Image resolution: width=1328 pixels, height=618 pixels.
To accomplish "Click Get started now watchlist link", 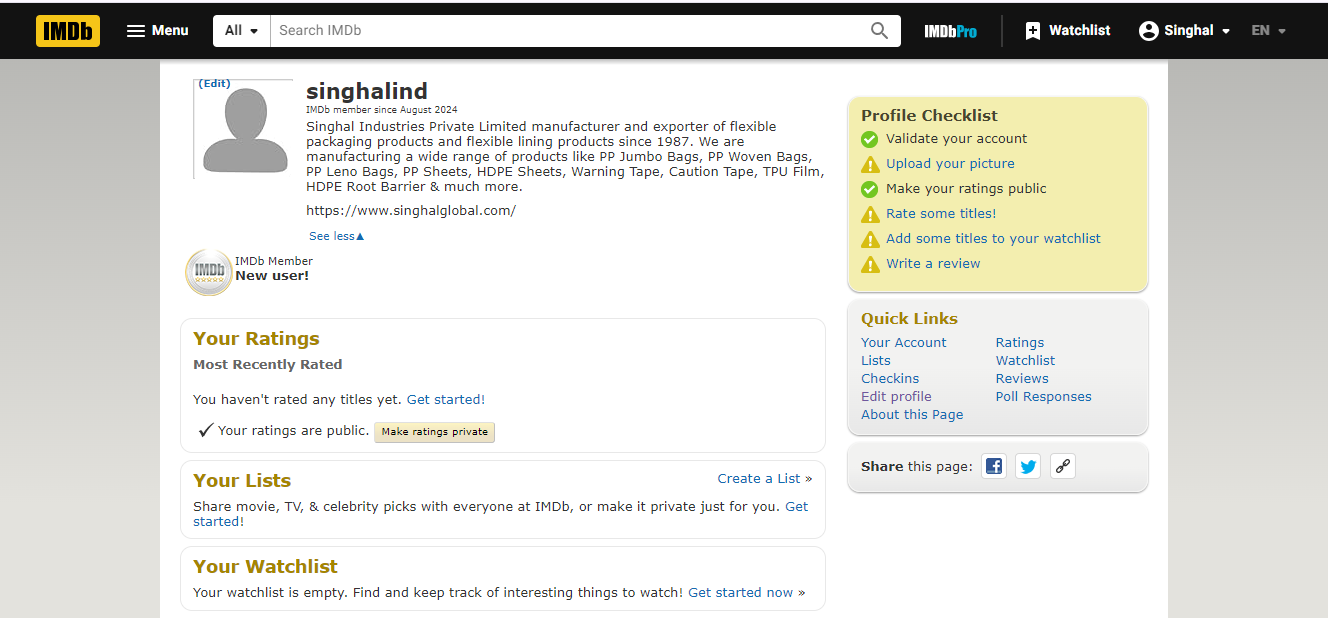I will (740, 592).
